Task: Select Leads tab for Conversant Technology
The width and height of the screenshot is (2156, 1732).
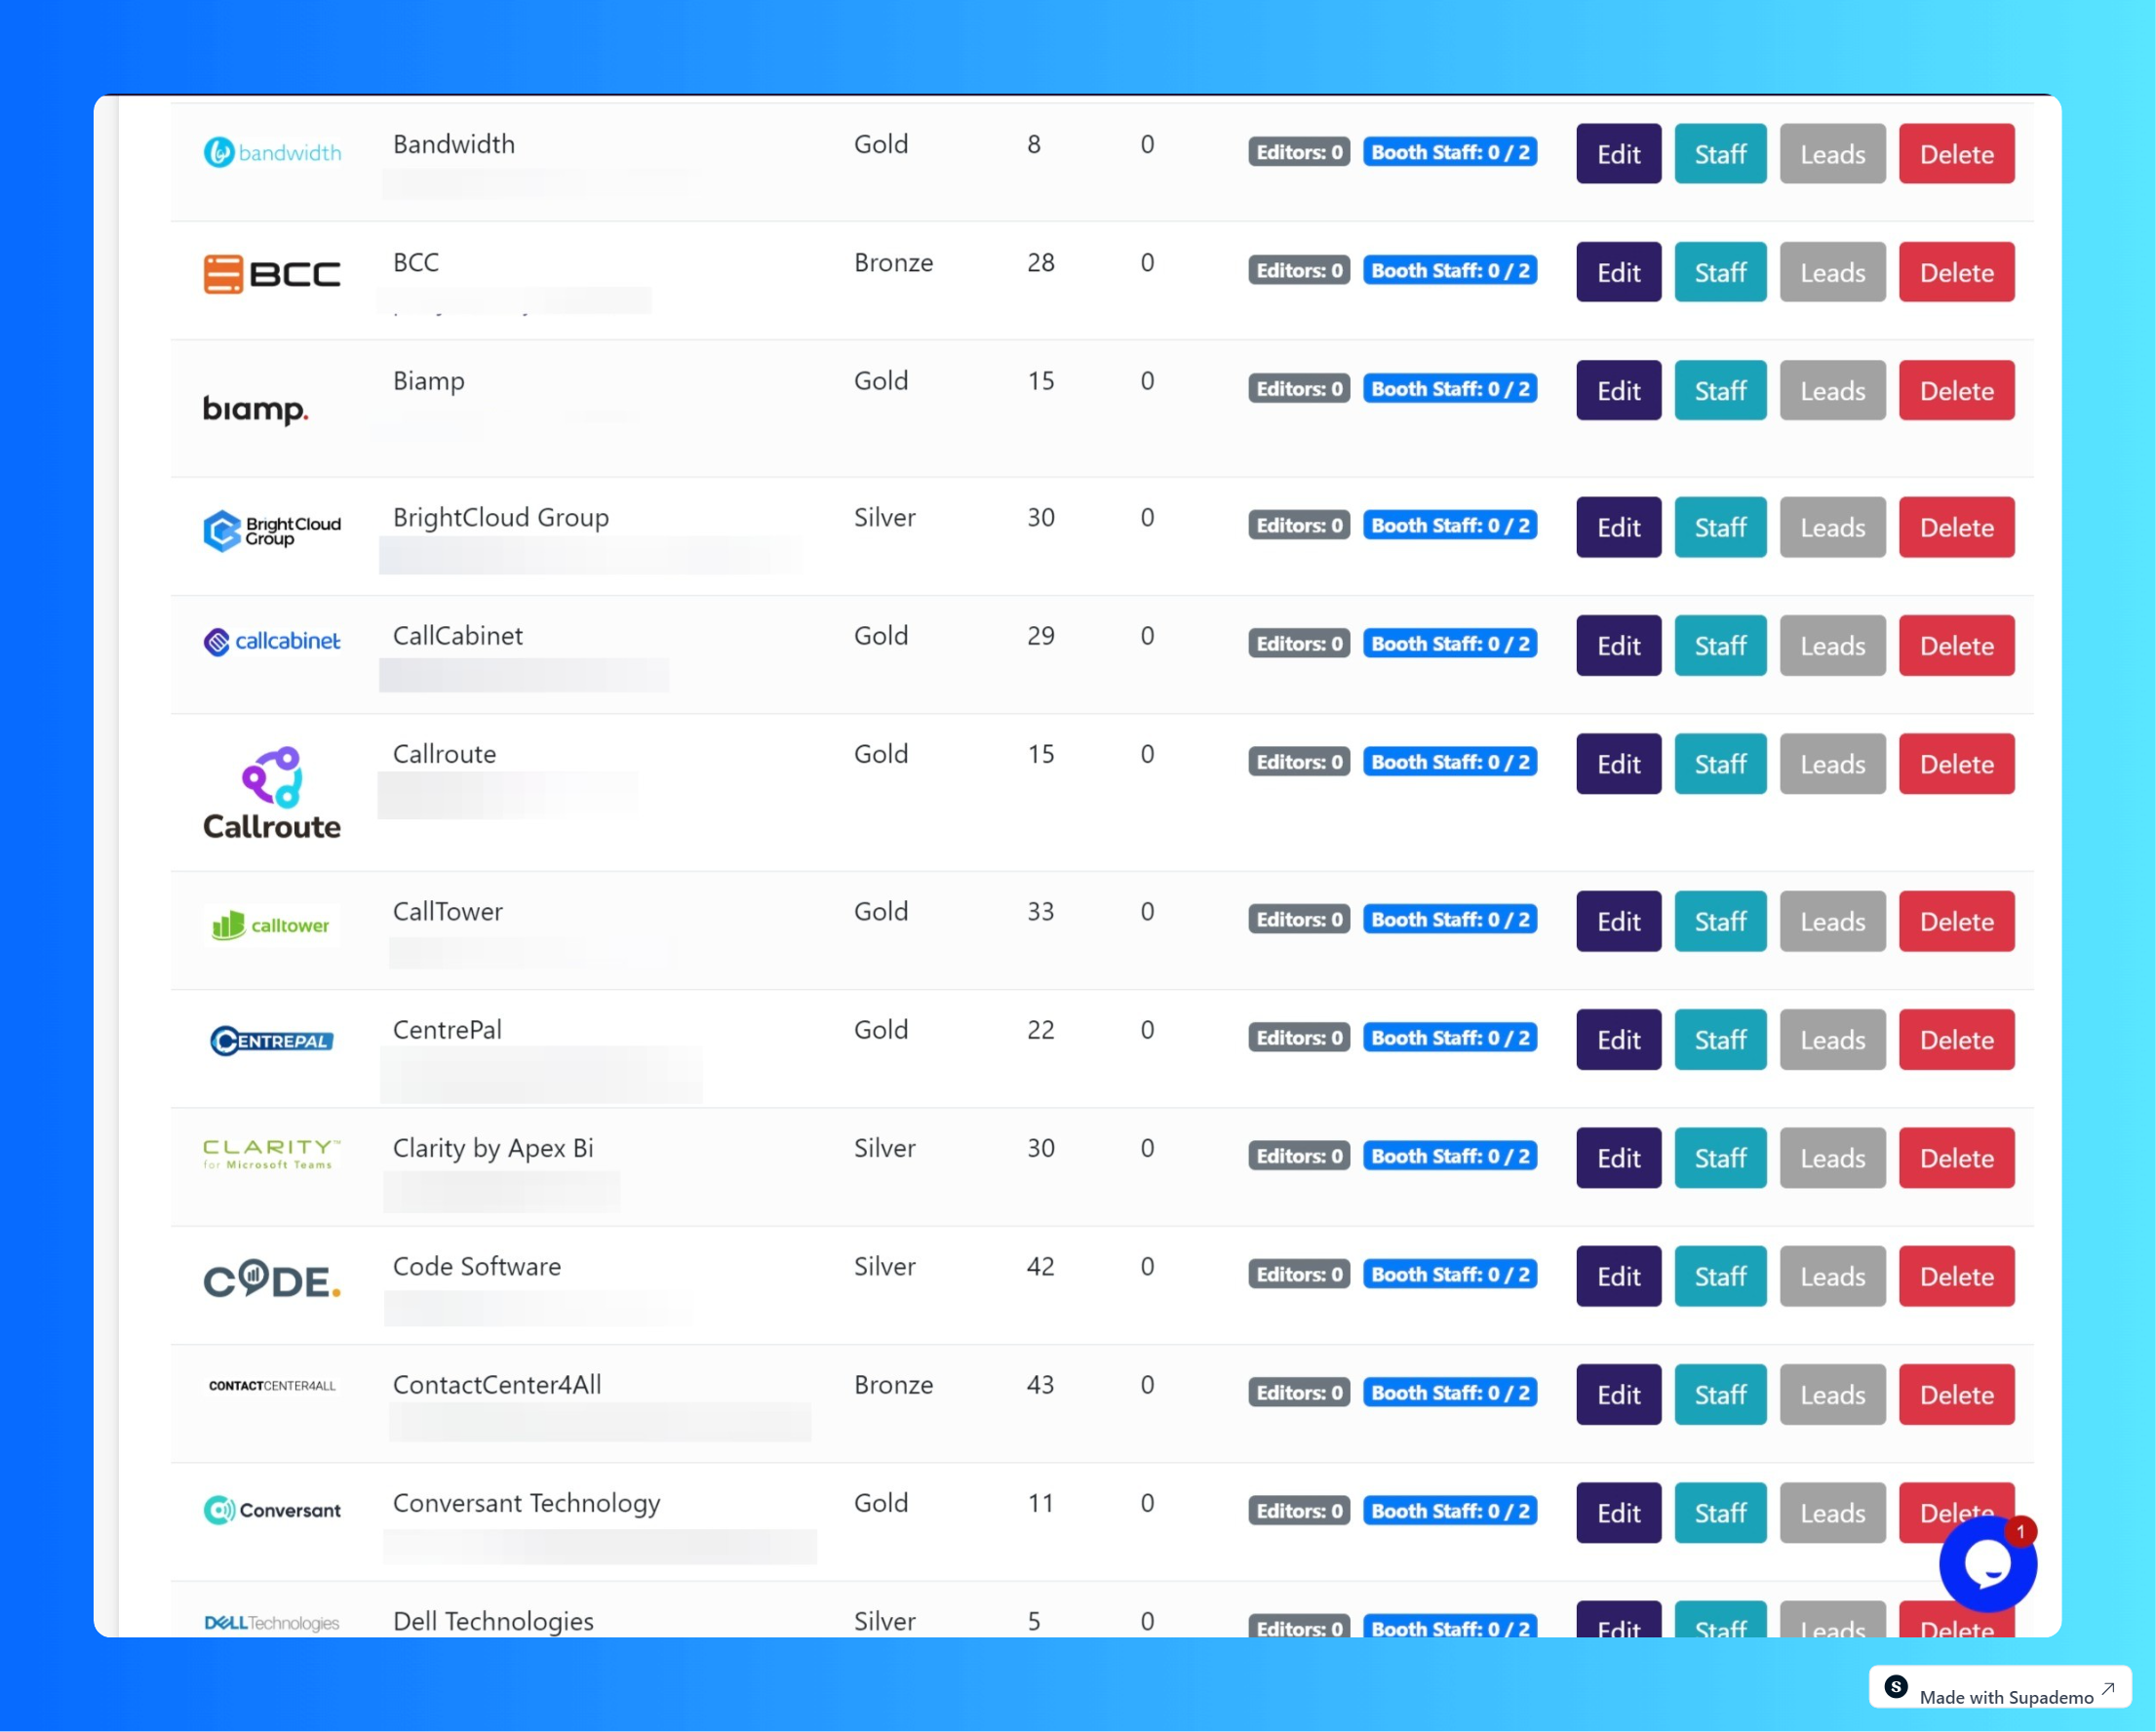Action: click(1832, 1510)
